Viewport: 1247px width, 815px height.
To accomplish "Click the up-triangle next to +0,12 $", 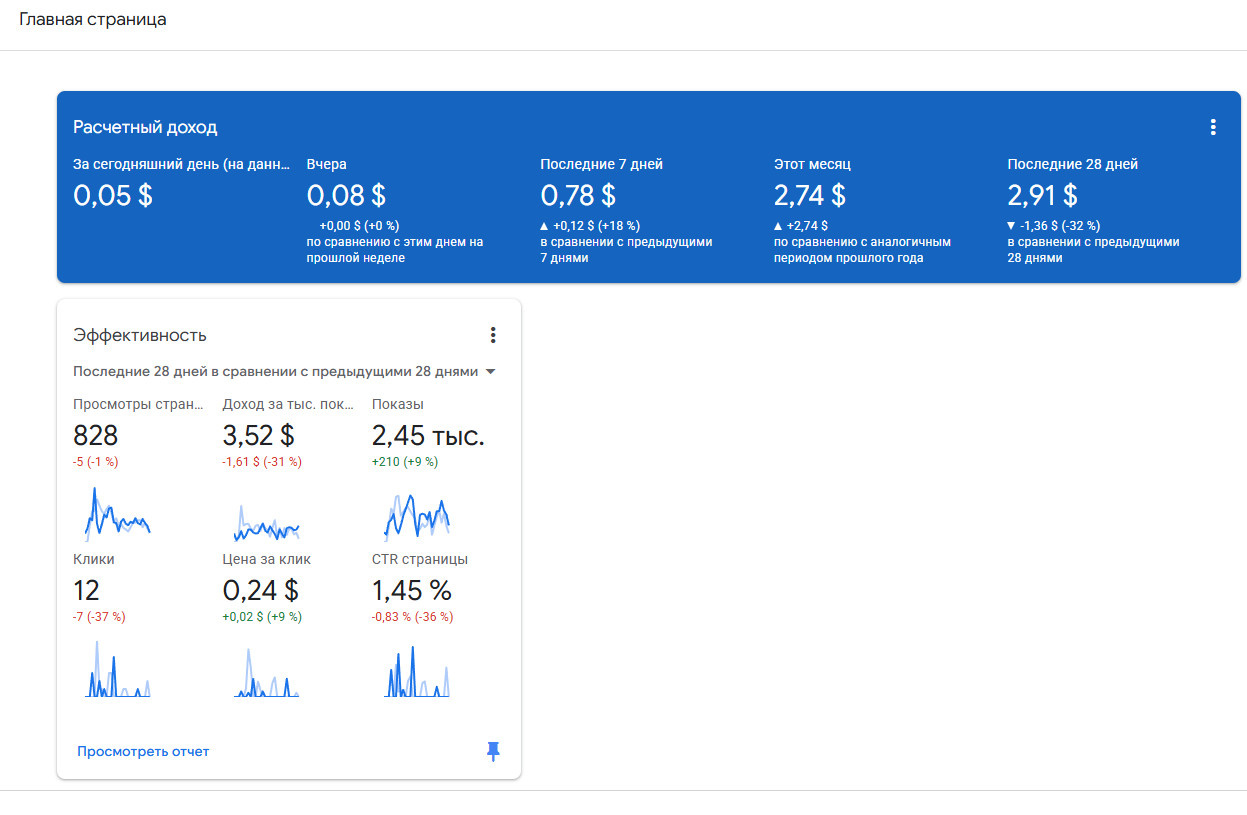I will pos(545,226).
